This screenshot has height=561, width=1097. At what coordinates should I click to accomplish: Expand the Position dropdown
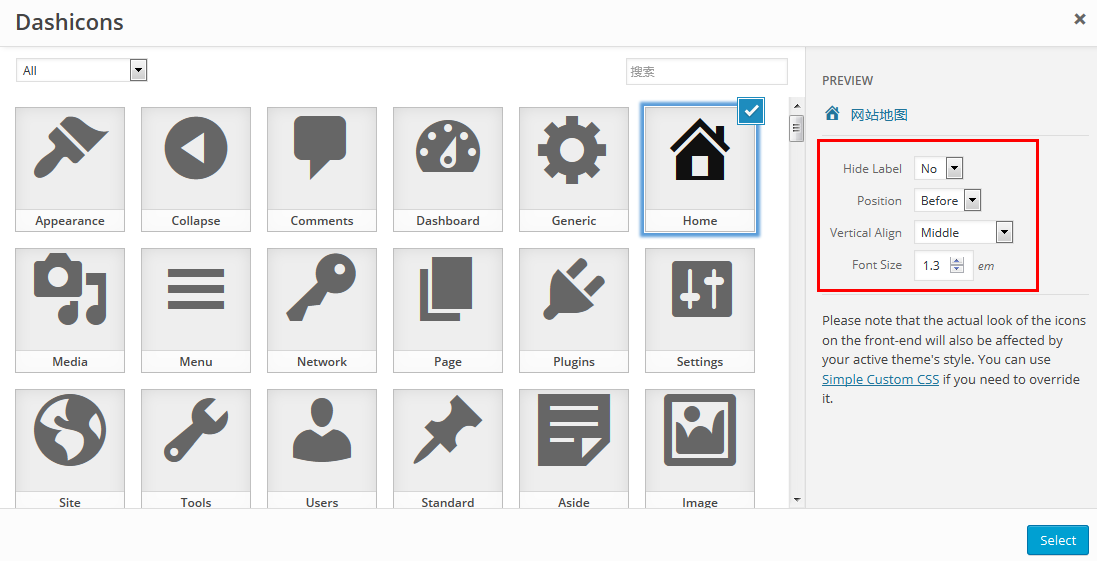pyautogui.click(x=947, y=201)
